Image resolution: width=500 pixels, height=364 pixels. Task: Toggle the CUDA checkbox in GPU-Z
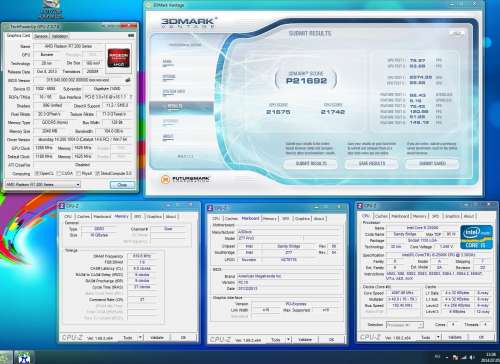pyautogui.click(x=58, y=173)
